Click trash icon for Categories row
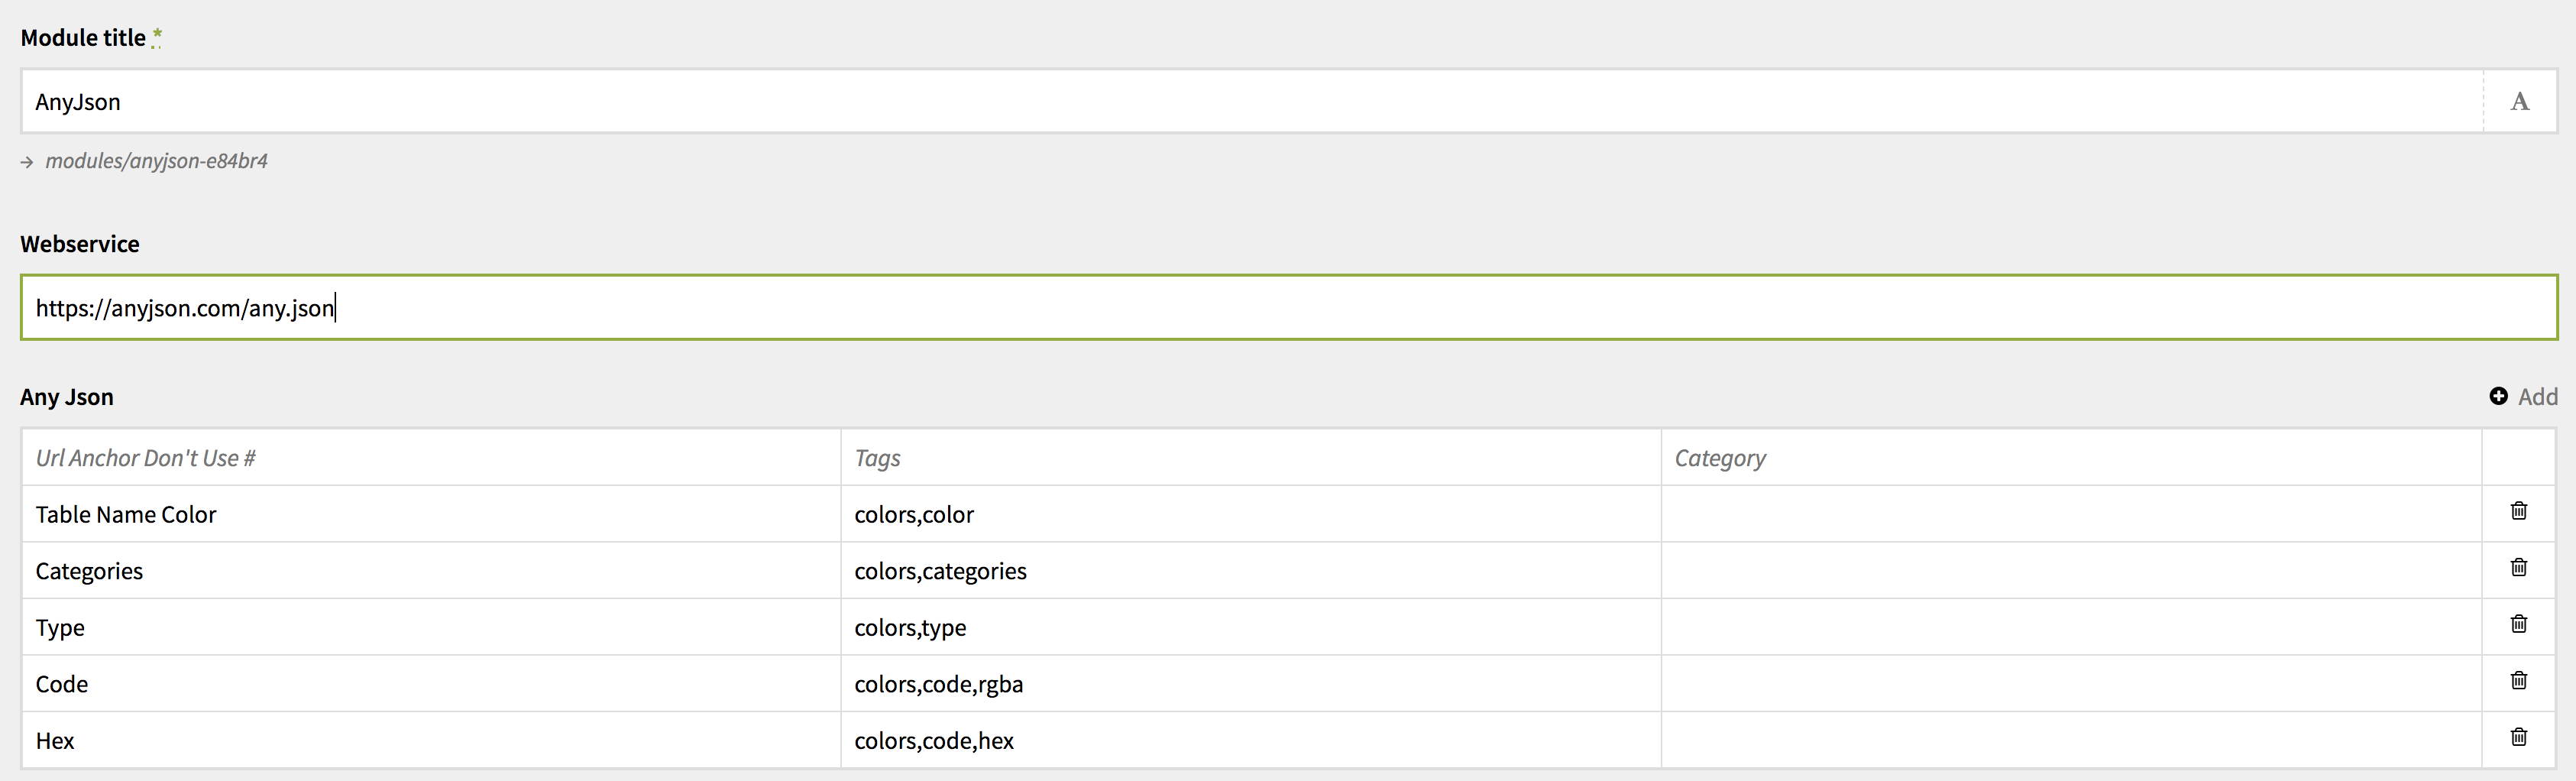This screenshot has width=2576, height=781. point(2518,568)
